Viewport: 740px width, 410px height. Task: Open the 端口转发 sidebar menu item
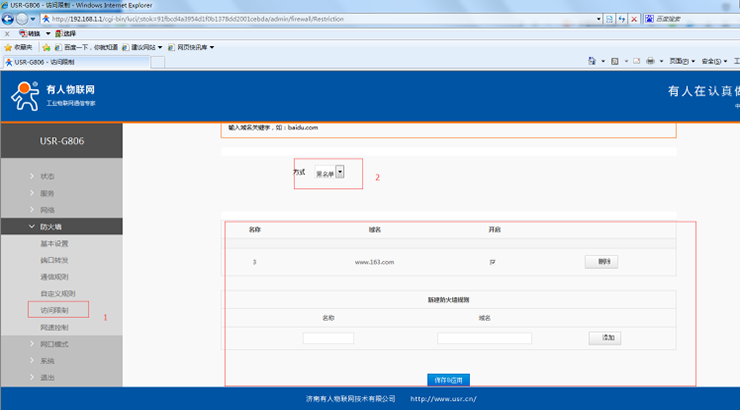click(54, 260)
